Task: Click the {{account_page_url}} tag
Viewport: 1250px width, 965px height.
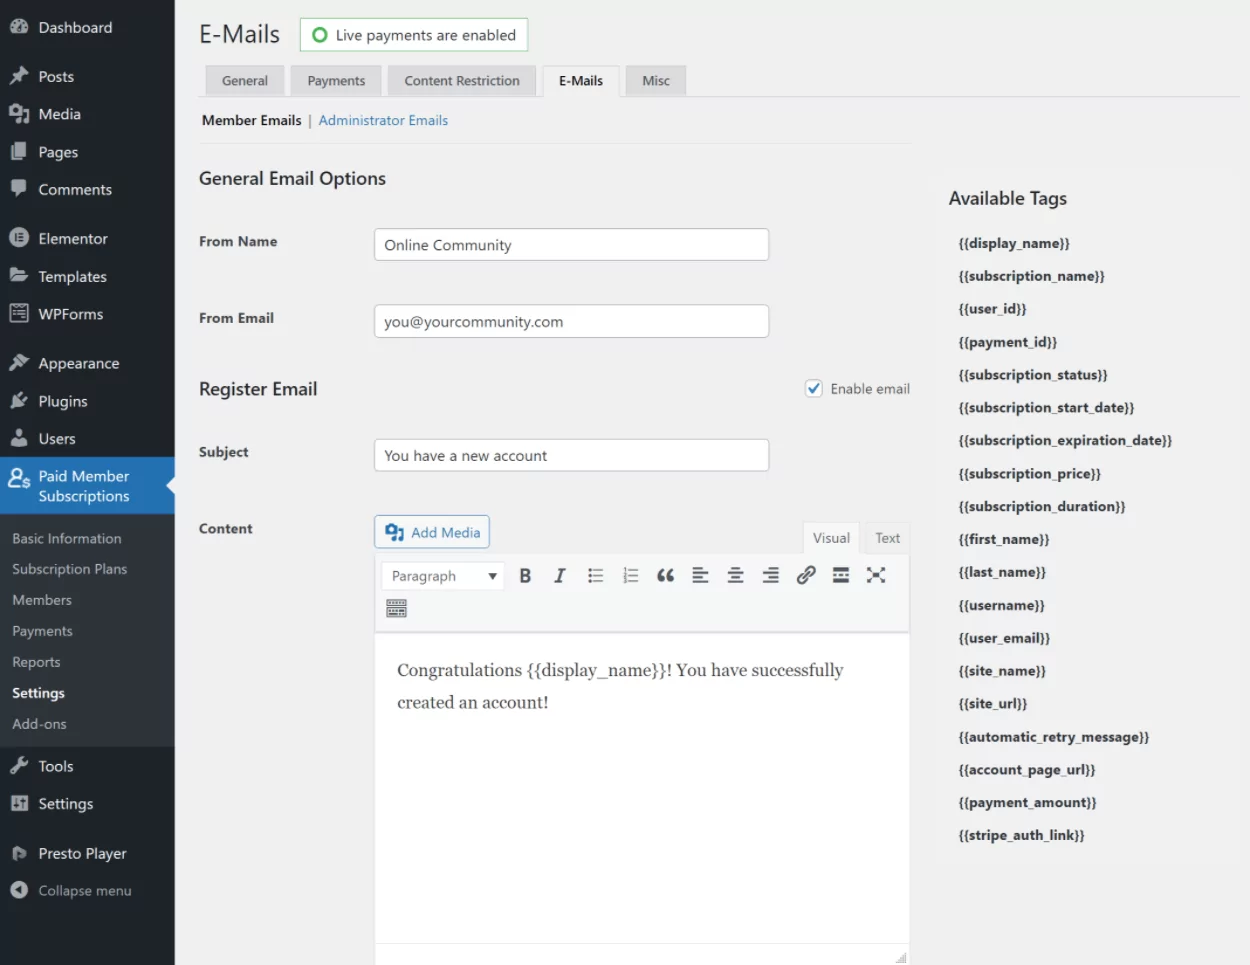Action: [x=1027, y=769]
